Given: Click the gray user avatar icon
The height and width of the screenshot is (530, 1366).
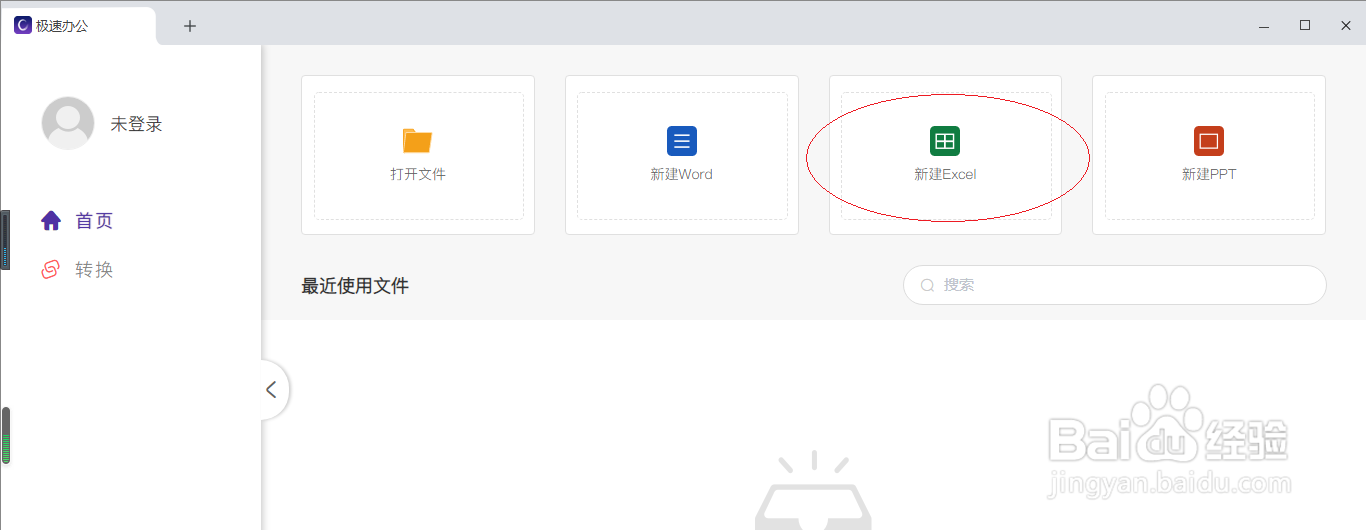Looking at the screenshot, I should [x=68, y=124].
